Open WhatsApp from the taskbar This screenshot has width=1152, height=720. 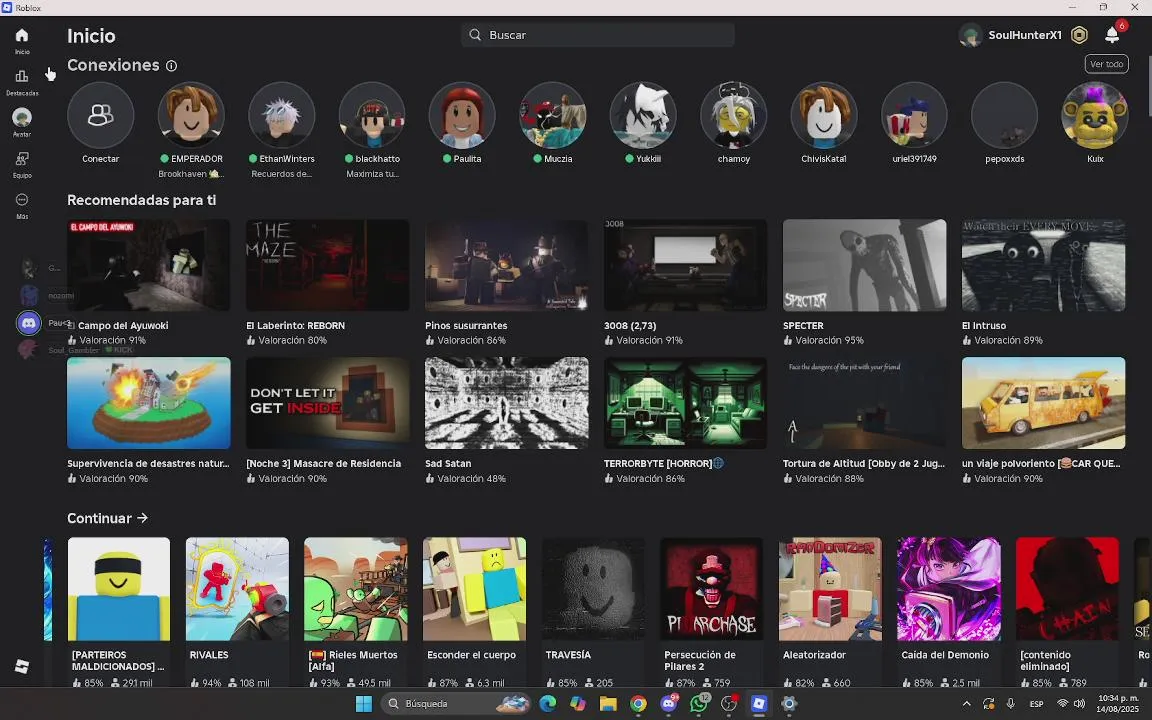tap(699, 704)
